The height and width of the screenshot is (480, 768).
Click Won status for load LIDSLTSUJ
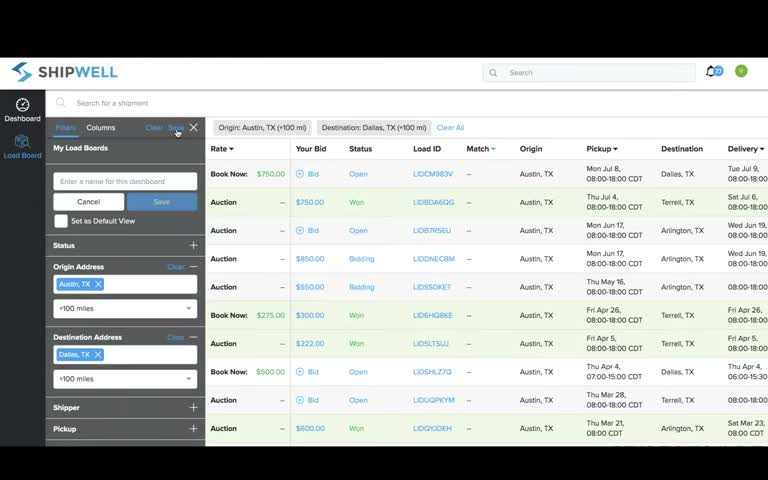coord(356,344)
